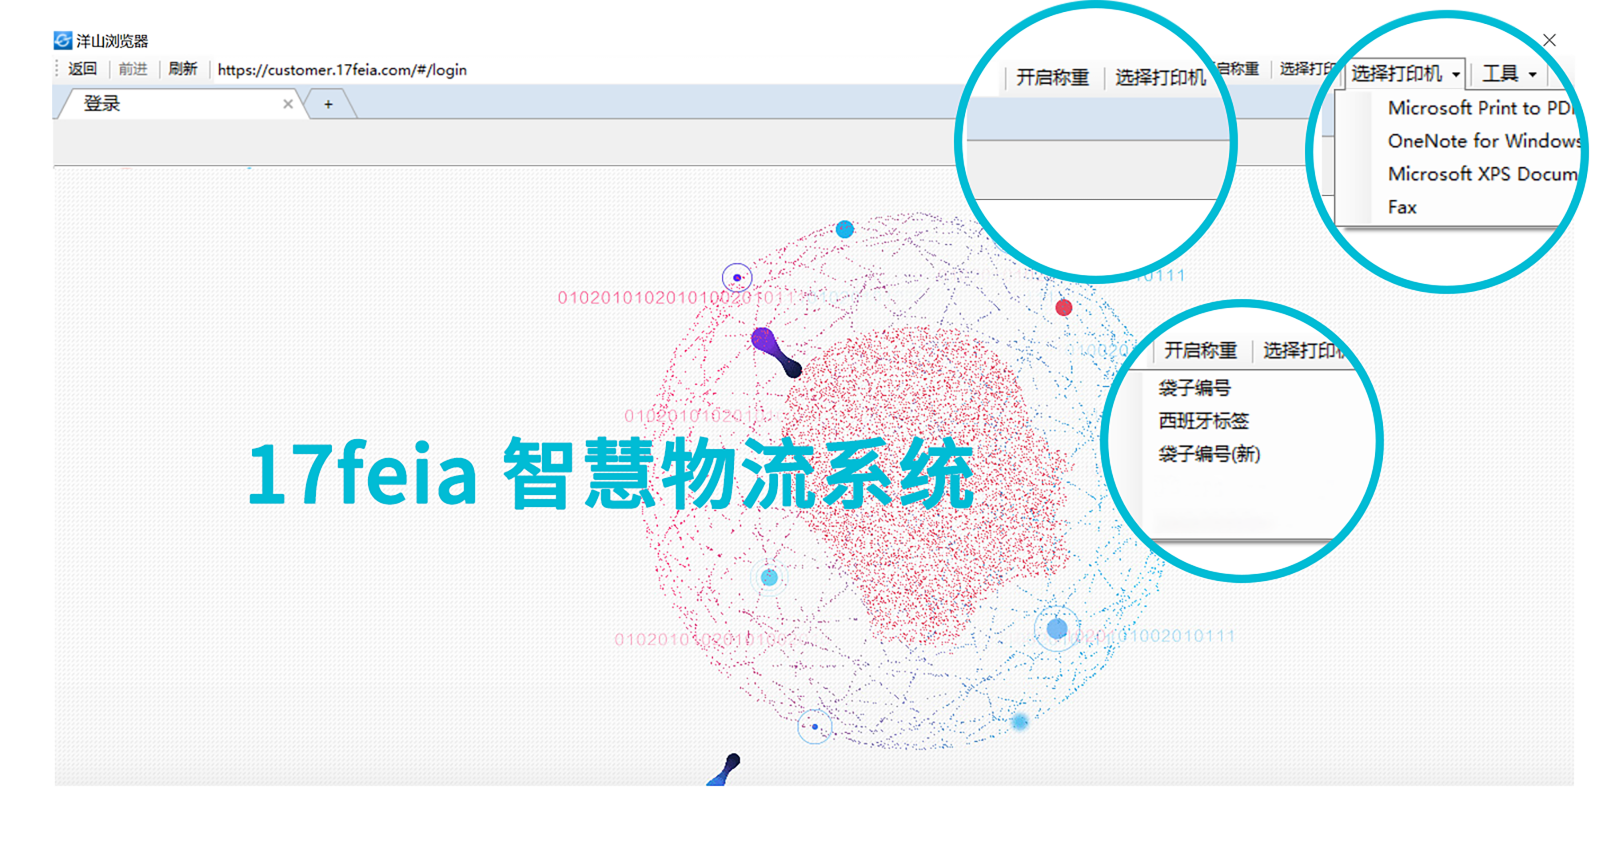
Task: Reload the page with 刷新
Action: (182, 69)
